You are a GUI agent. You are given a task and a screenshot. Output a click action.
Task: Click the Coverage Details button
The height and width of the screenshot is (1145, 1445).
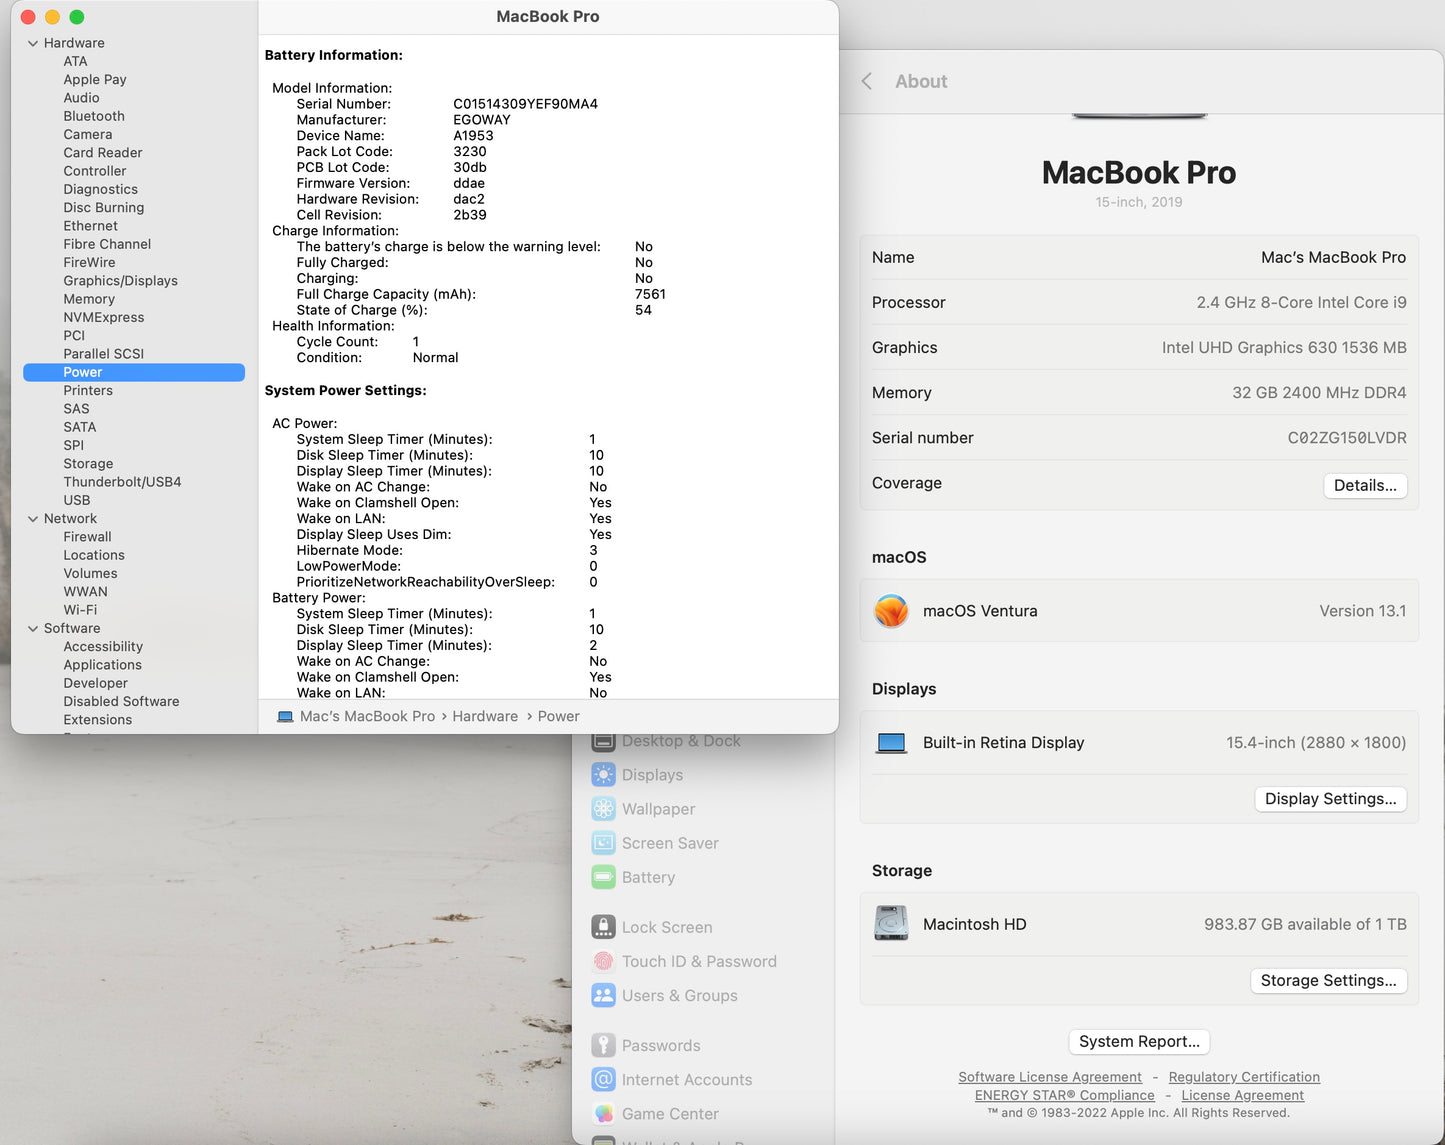1365,485
